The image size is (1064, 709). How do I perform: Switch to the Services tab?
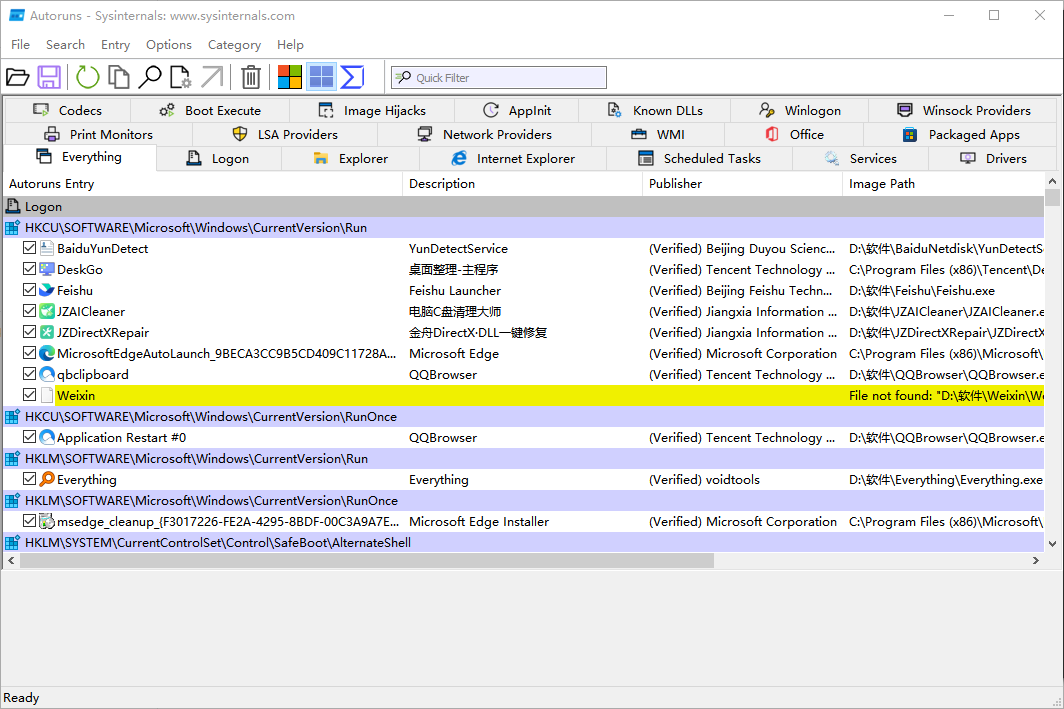click(x=860, y=159)
